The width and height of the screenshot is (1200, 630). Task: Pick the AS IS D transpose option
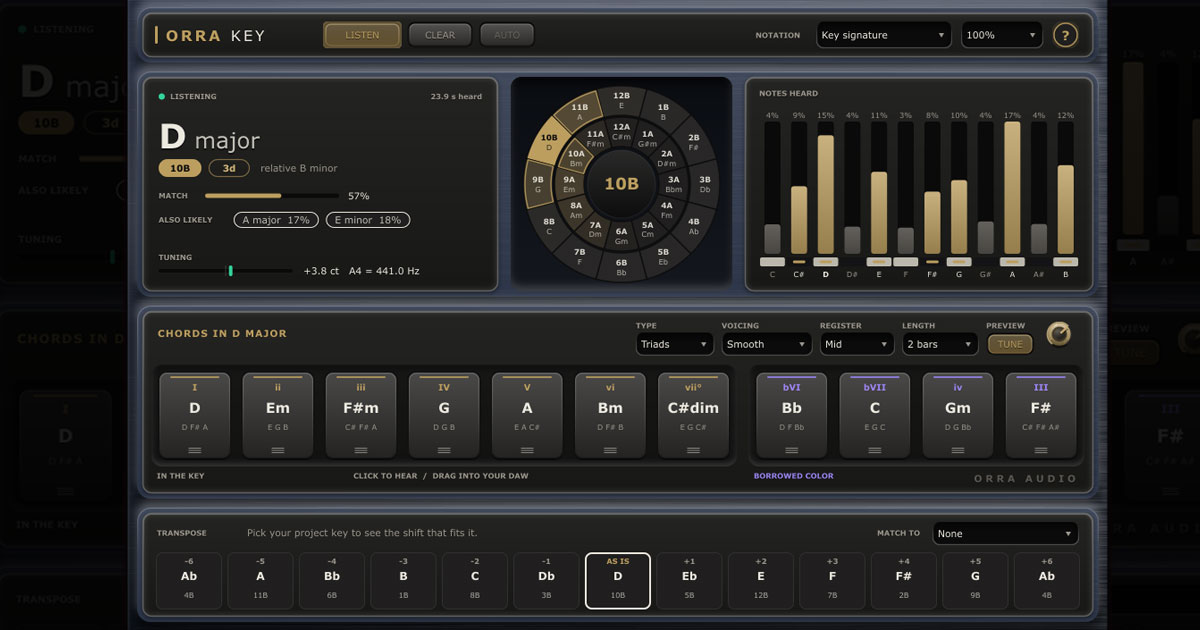click(x=618, y=580)
